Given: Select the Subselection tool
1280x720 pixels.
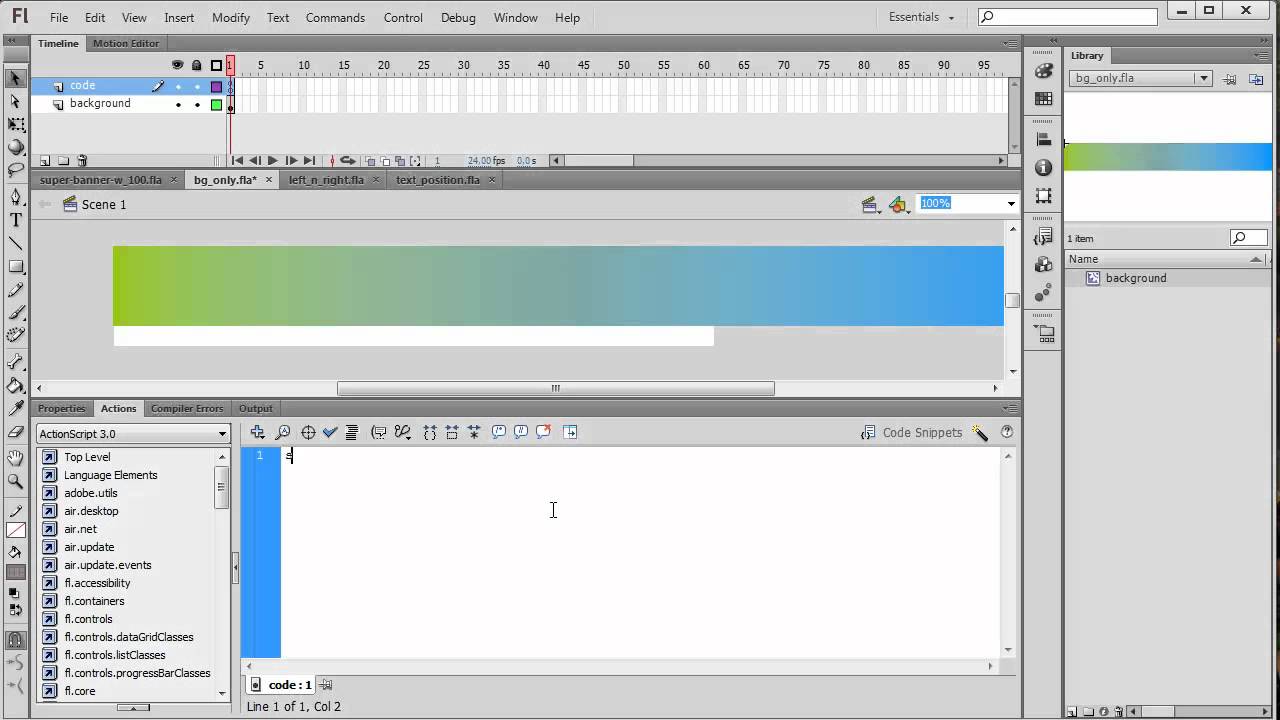Looking at the screenshot, I should (15, 101).
